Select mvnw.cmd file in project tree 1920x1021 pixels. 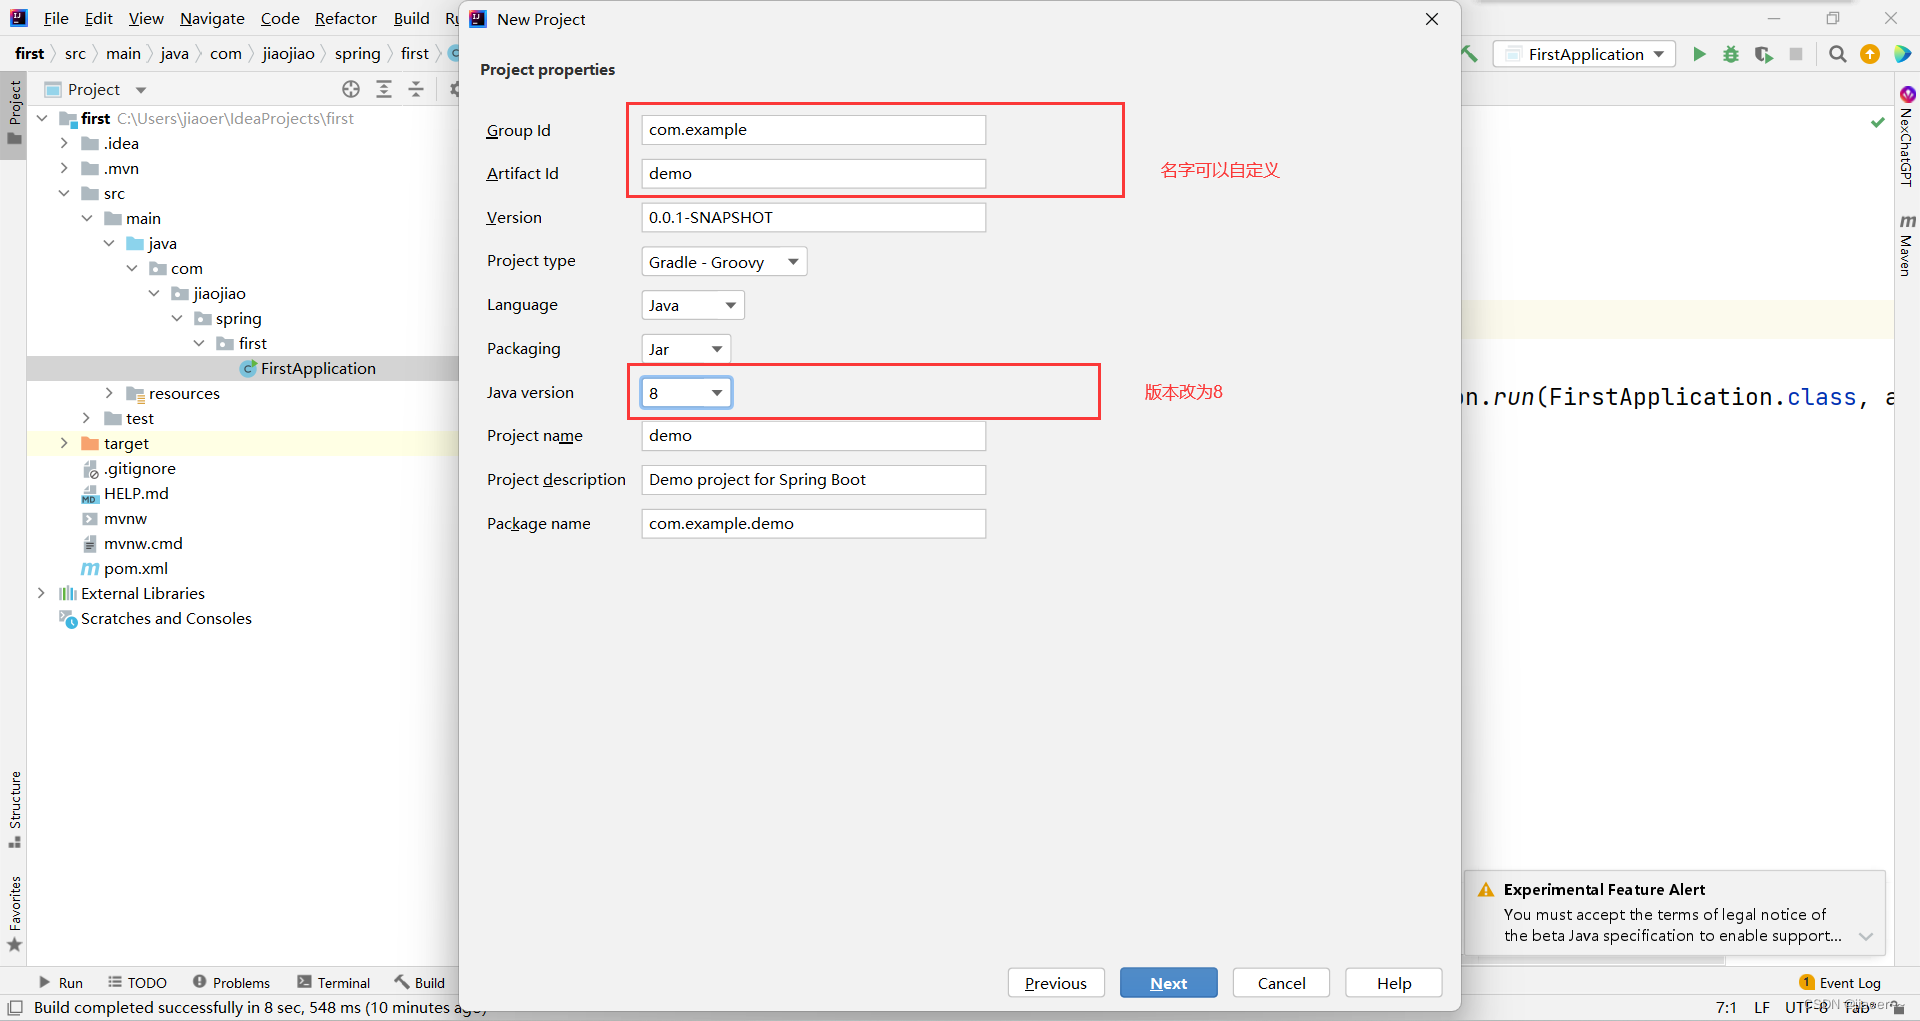click(x=143, y=543)
